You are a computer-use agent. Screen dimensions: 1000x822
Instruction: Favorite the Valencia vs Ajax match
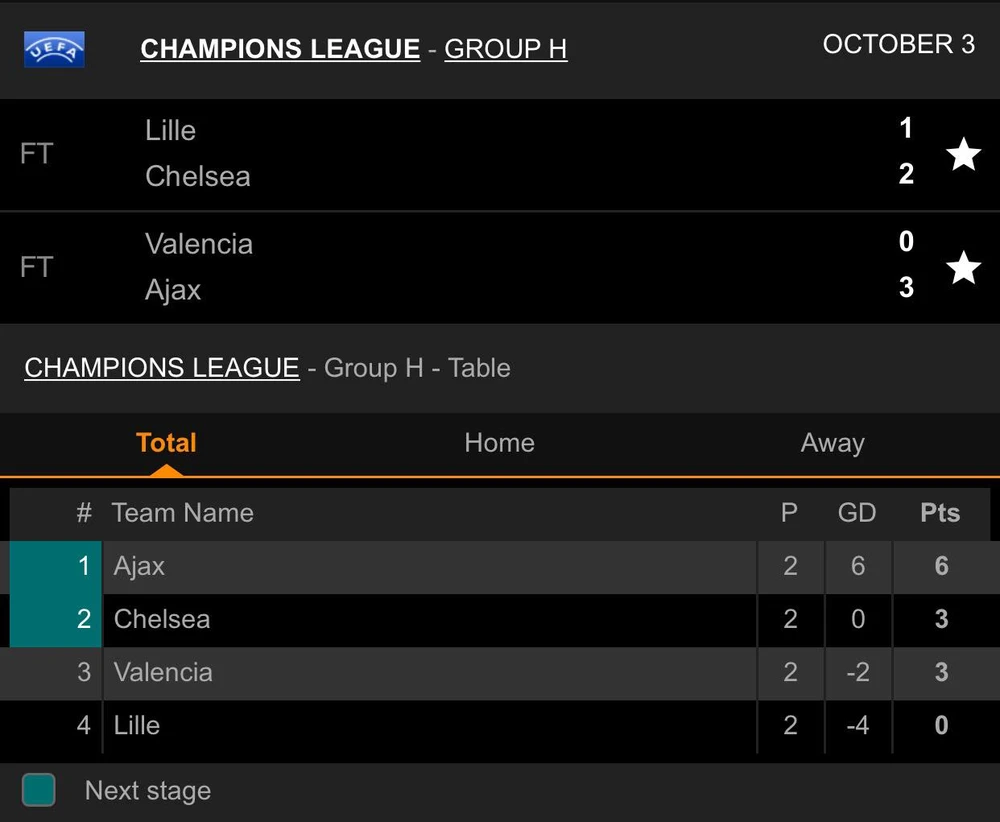pos(963,267)
